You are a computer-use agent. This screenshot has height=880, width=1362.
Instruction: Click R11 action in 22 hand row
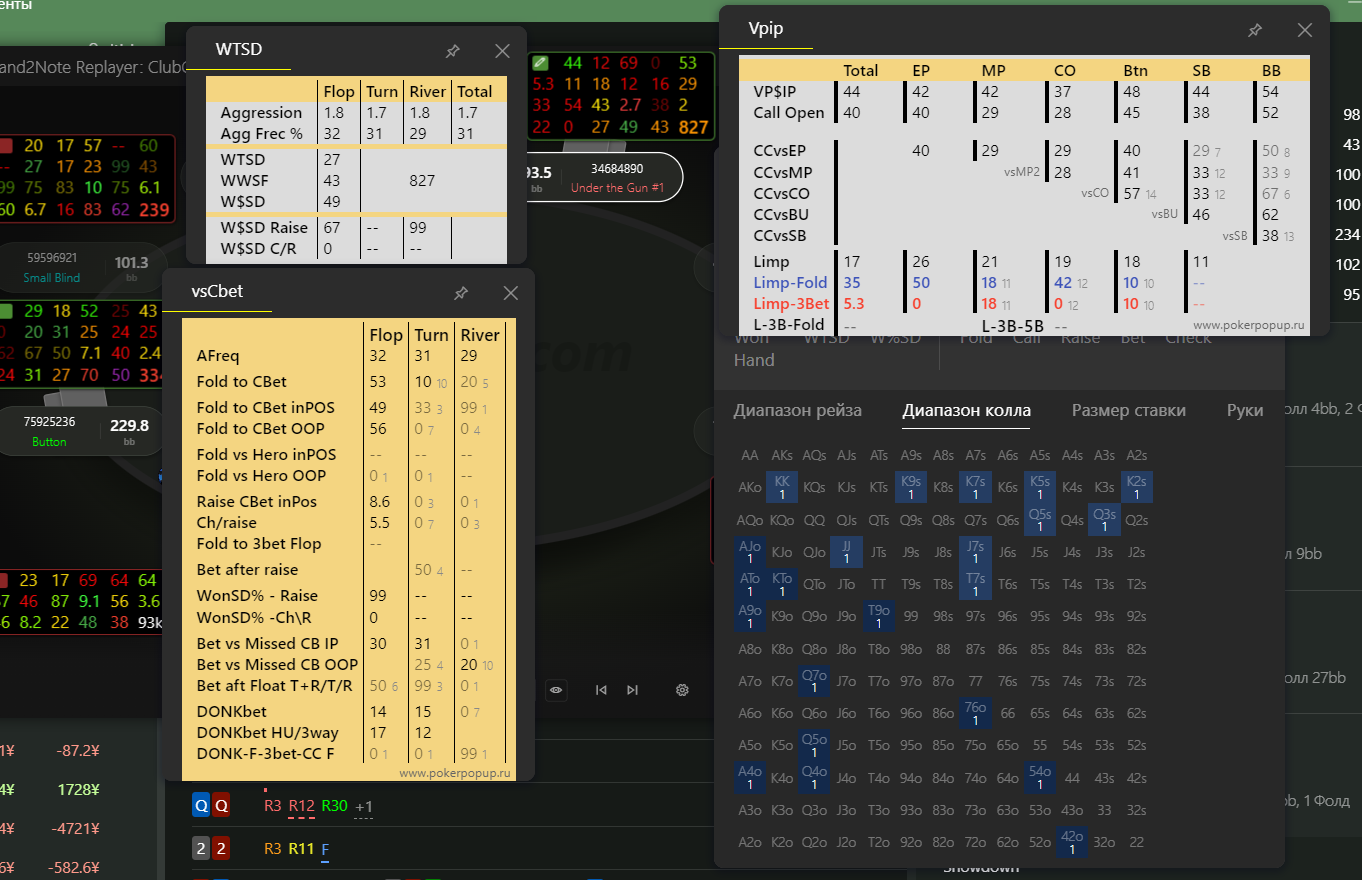tap(301, 849)
